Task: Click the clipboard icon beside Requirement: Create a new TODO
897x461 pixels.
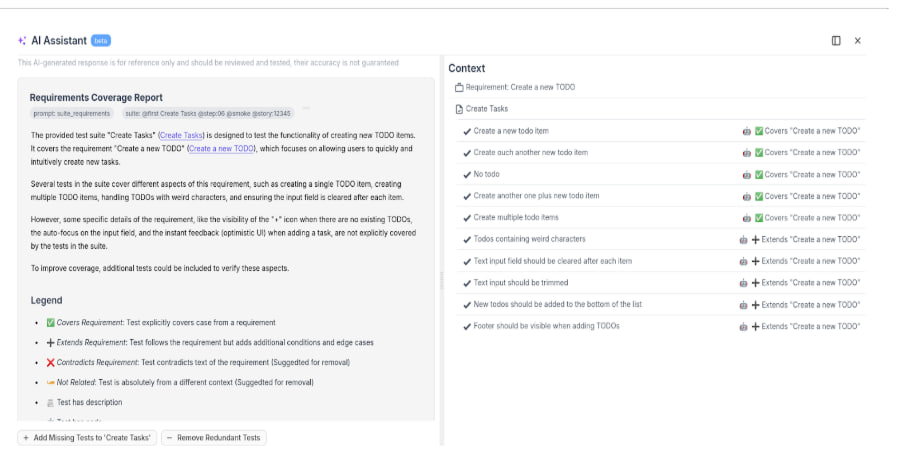Action: 459,88
